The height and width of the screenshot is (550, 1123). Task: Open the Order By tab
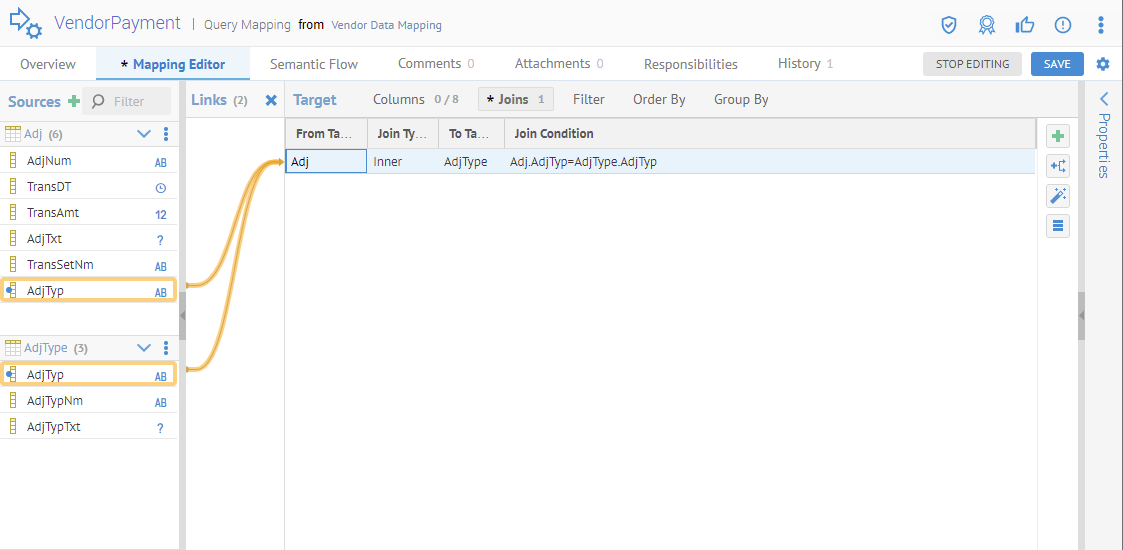(659, 100)
